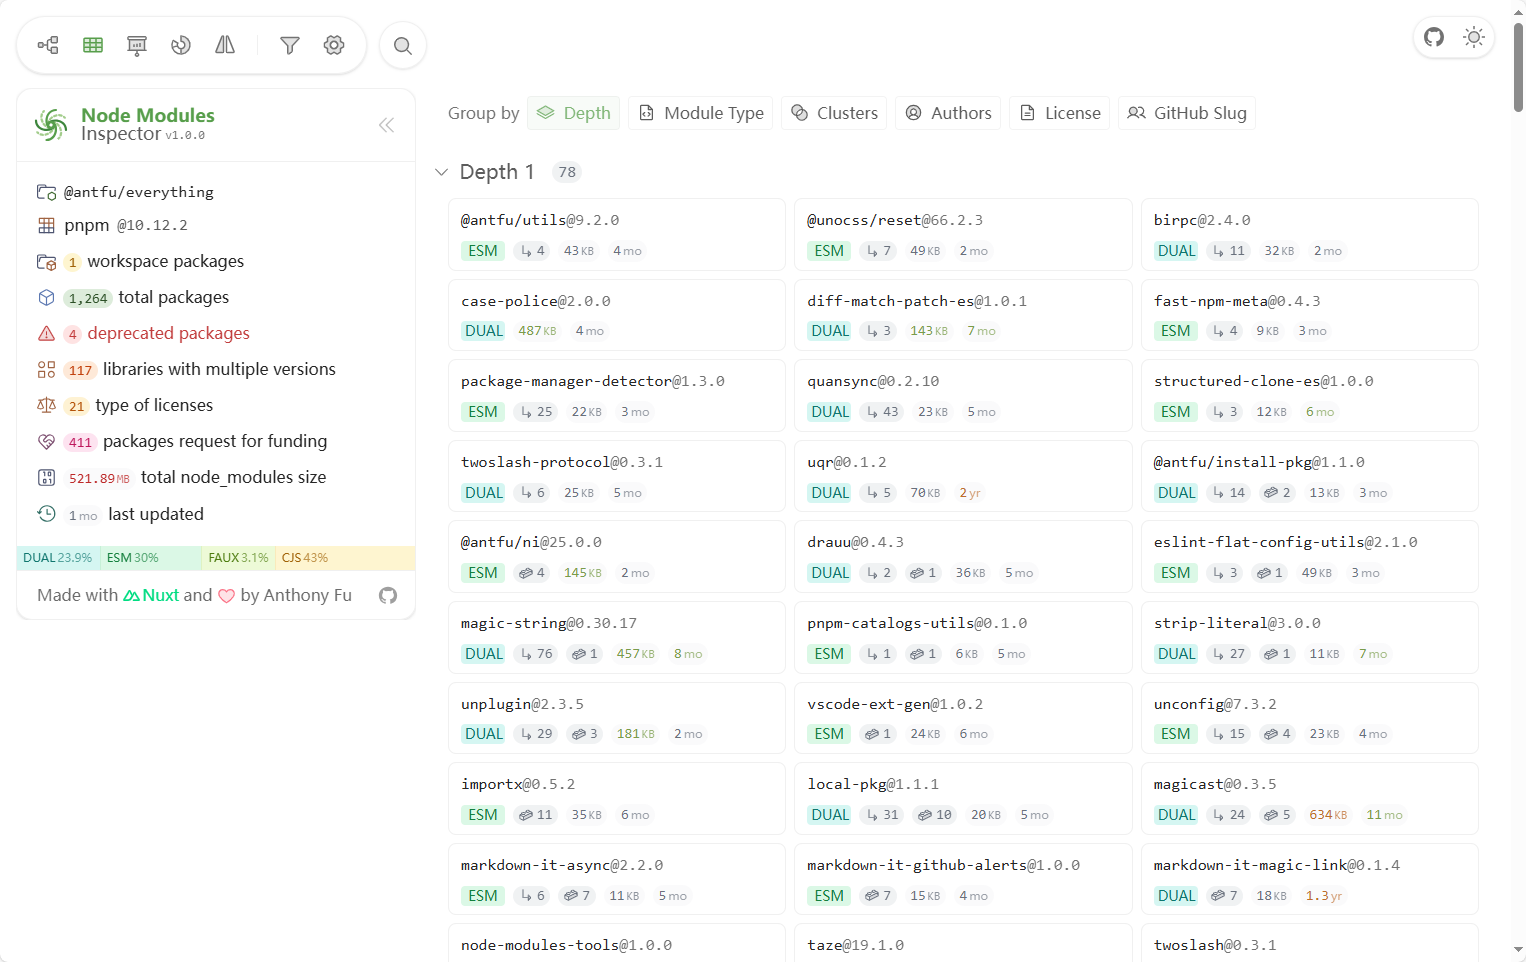1526x962 pixels.
Task: Click the pnpm package manager icon
Action: [x=46, y=225]
